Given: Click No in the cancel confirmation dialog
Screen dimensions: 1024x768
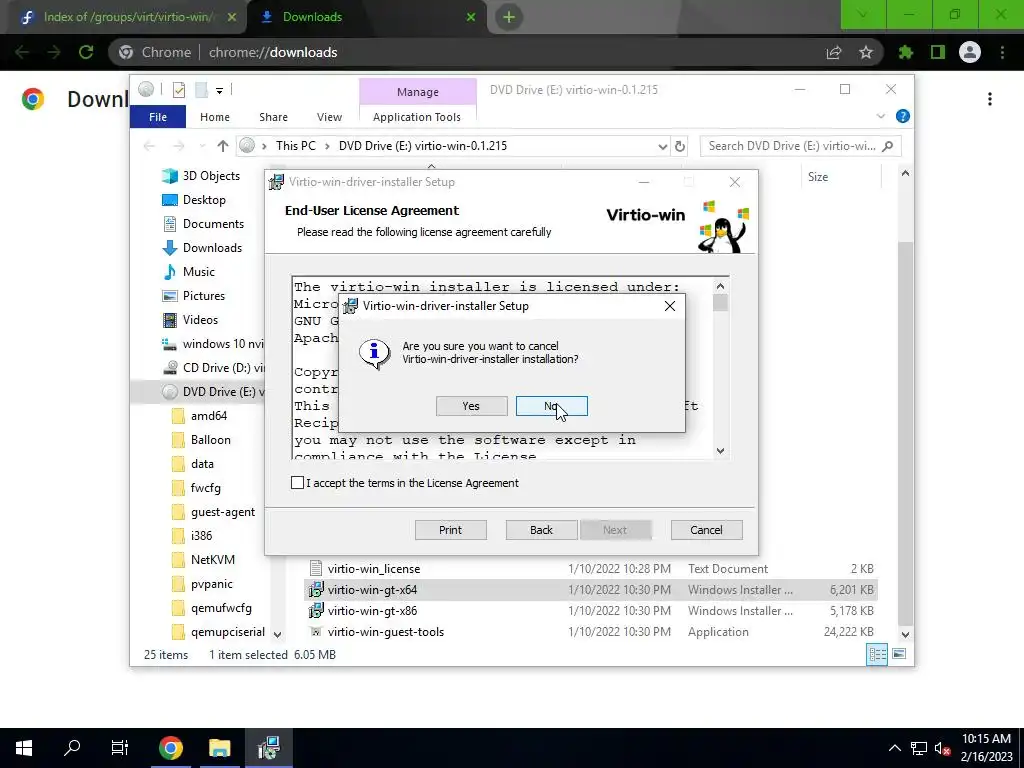Looking at the screenshot, I should 551,406.
